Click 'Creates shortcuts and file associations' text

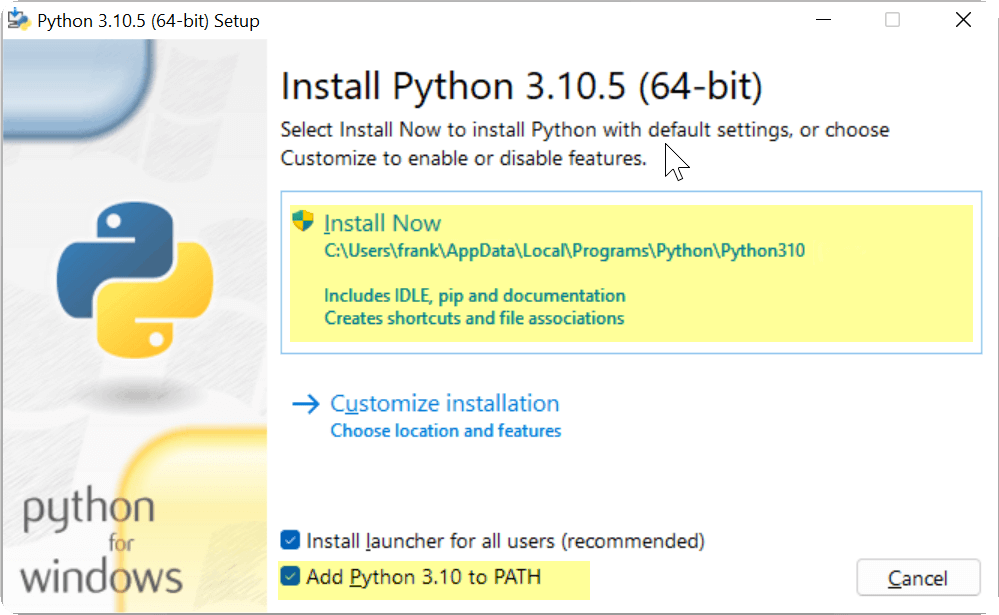474,318
